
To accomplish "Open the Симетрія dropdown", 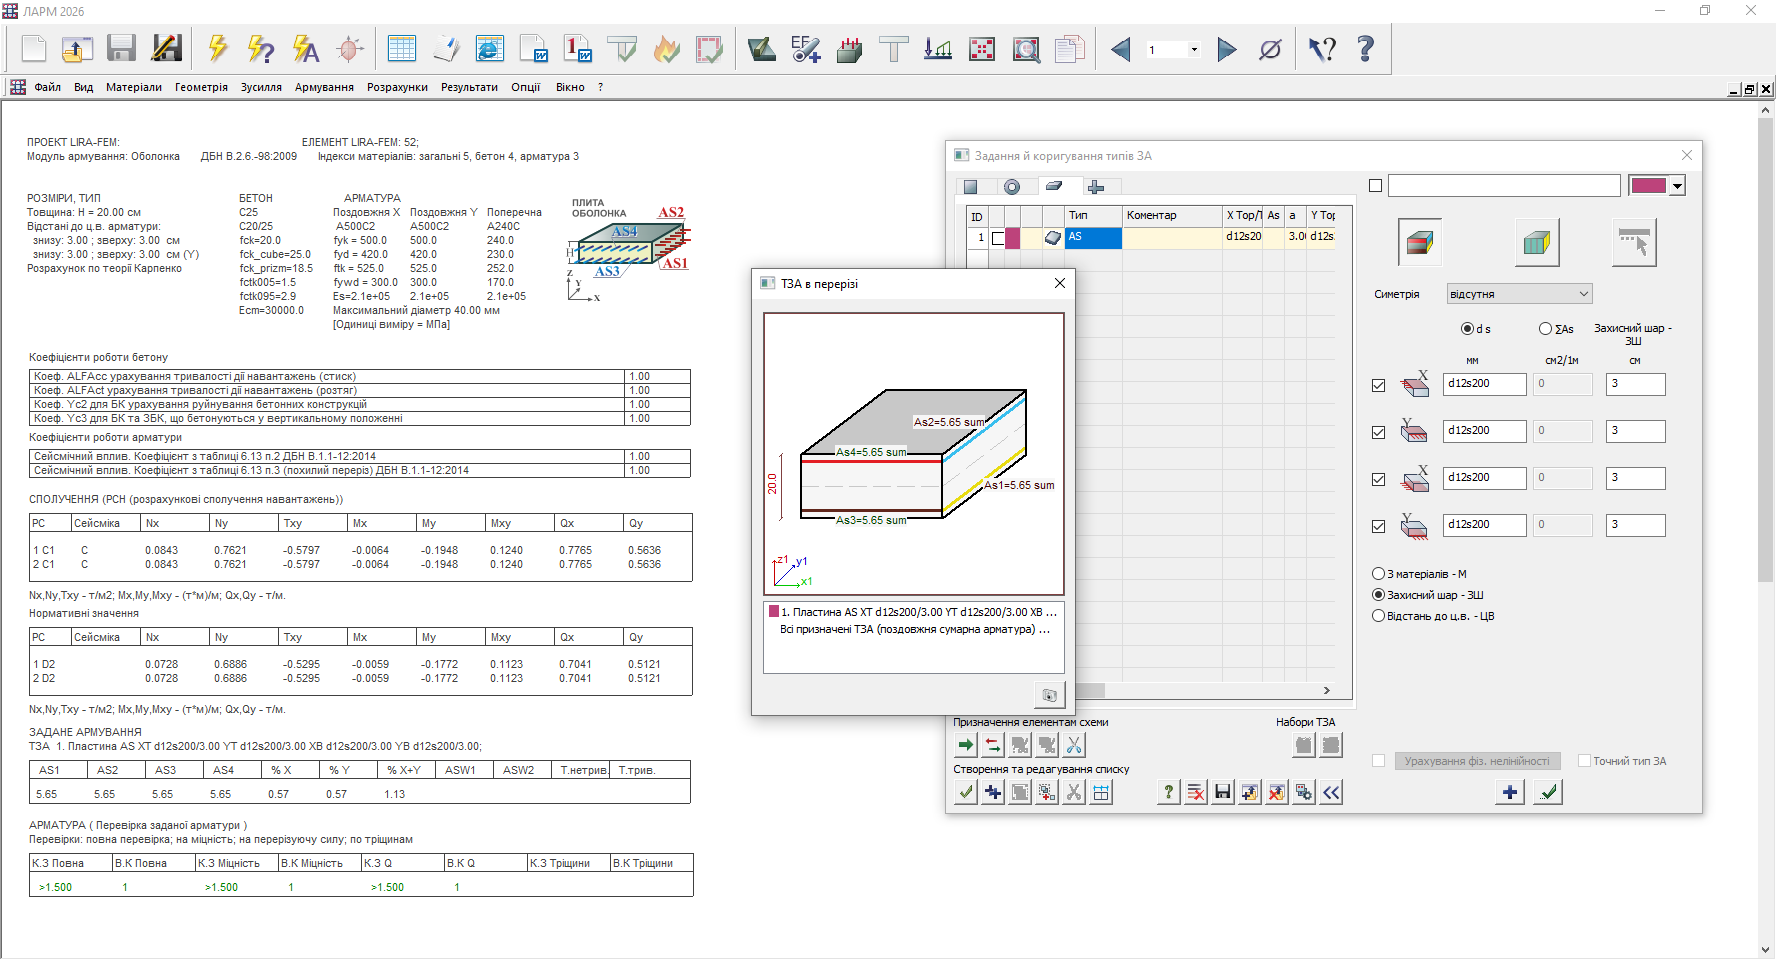I will (1519, 294).
